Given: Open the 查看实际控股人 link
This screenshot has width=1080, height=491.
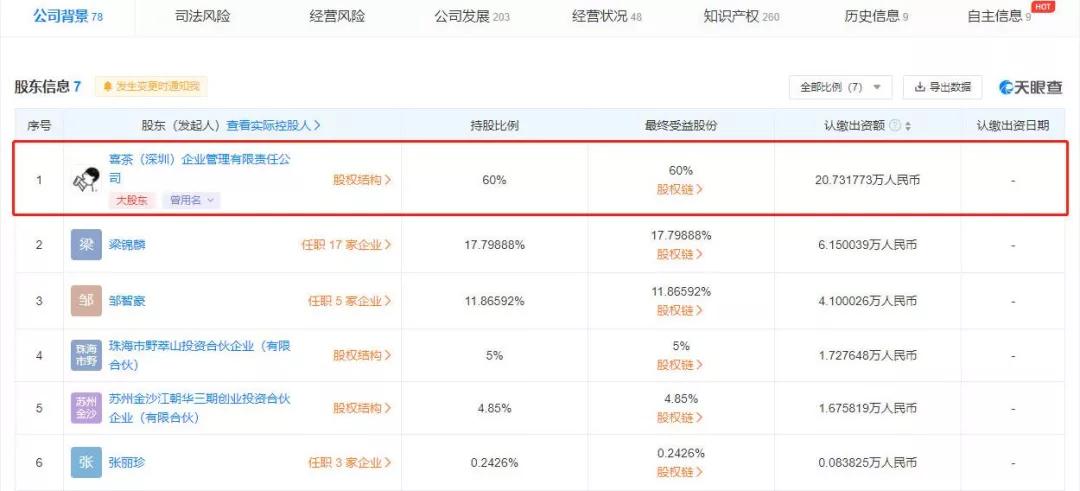Looking at the screenshot, I should coord(273,125).
